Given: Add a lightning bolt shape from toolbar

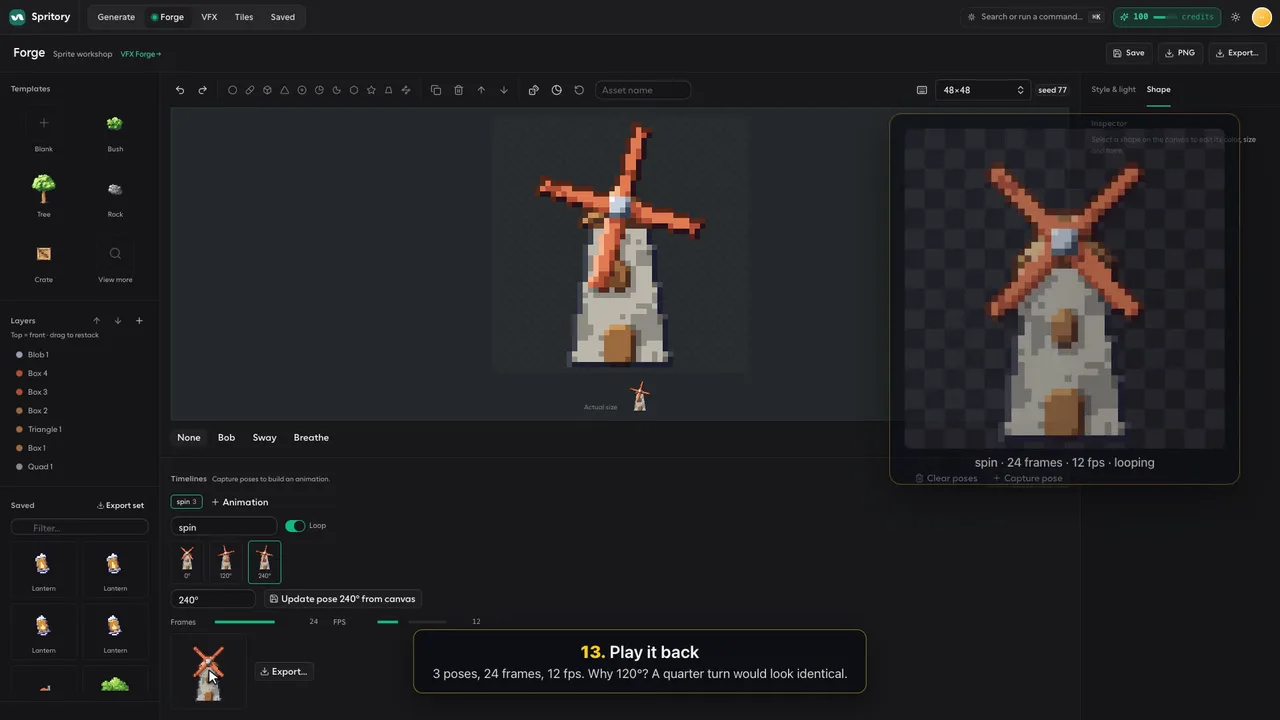Looking at the screenshot, I should 406,90.
